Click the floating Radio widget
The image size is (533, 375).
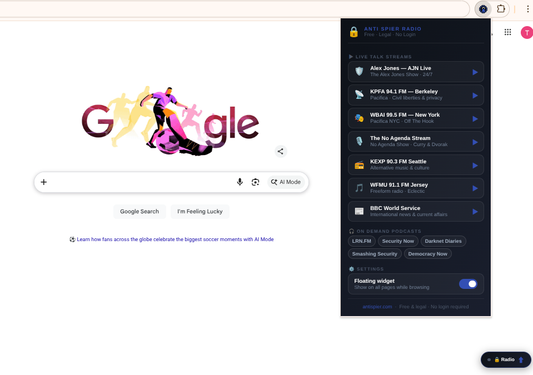pyautogui.click(x=506, y=360)
